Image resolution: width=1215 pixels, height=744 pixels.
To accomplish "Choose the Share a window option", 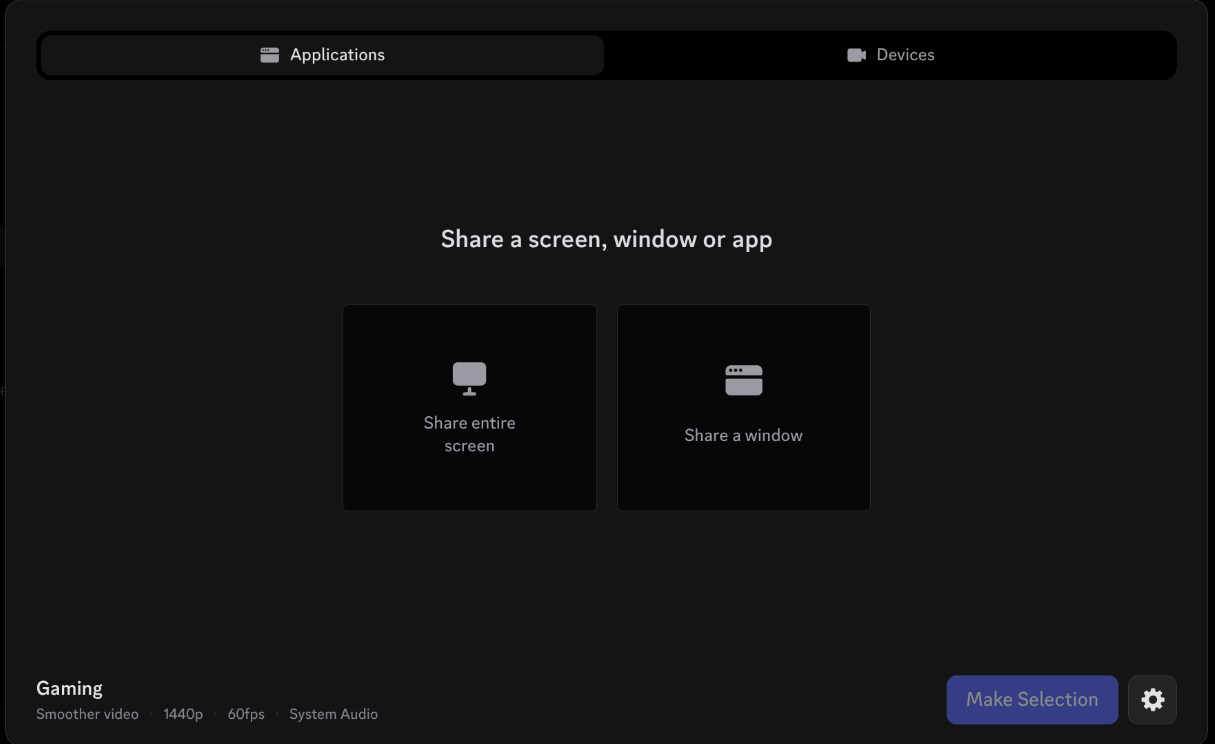I will coord(744,407).
